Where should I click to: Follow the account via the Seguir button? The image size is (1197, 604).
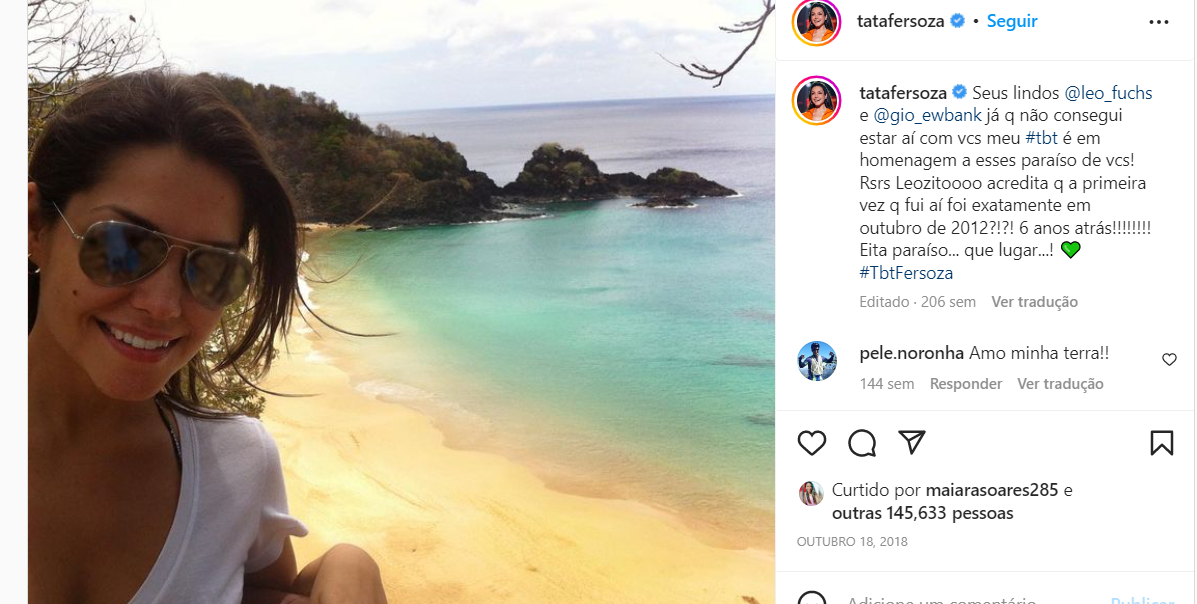point(1011,20)
